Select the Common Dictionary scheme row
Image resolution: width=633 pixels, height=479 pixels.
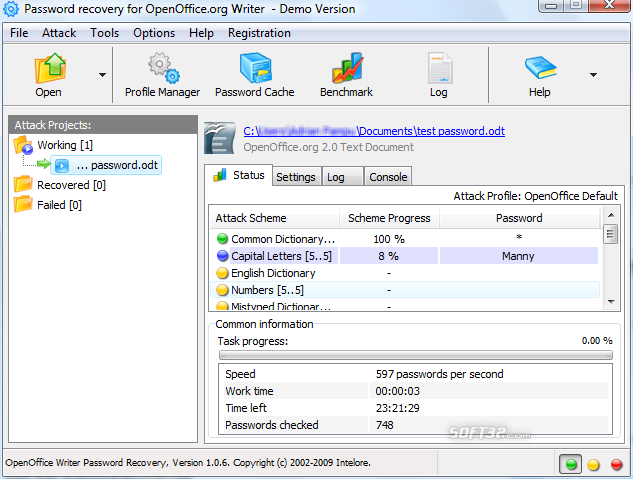point(405,239)
